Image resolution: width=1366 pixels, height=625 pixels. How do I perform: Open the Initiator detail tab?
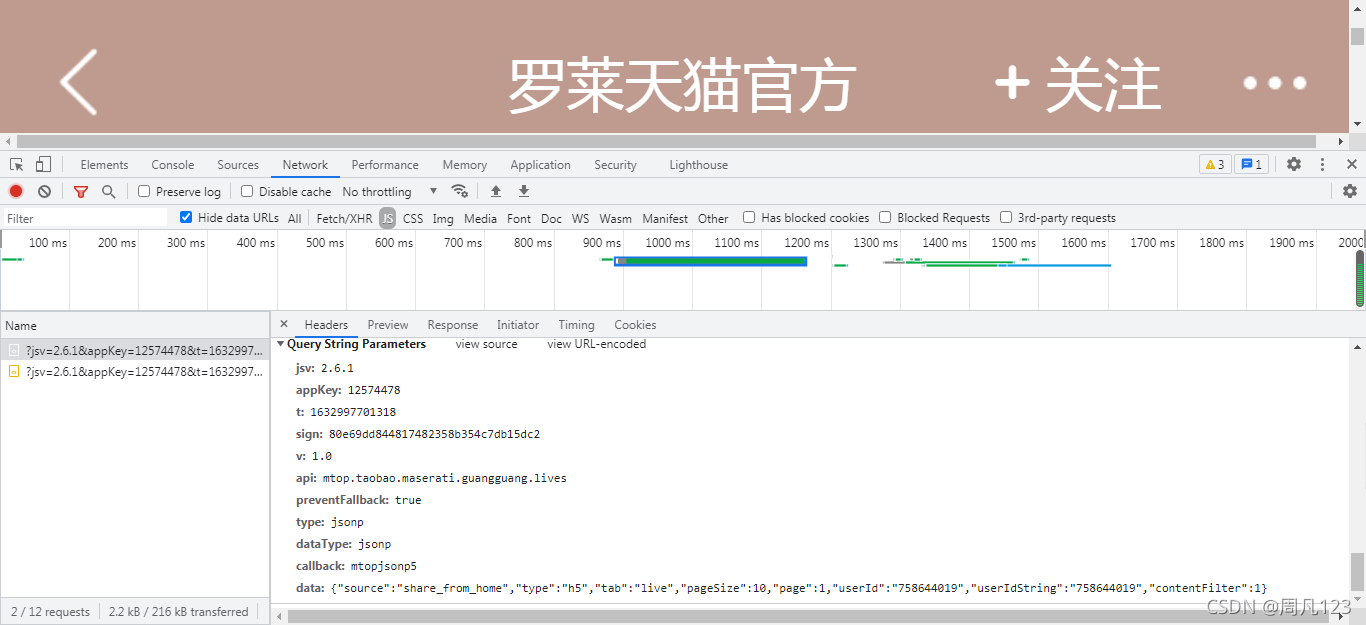tap(518, 325)
